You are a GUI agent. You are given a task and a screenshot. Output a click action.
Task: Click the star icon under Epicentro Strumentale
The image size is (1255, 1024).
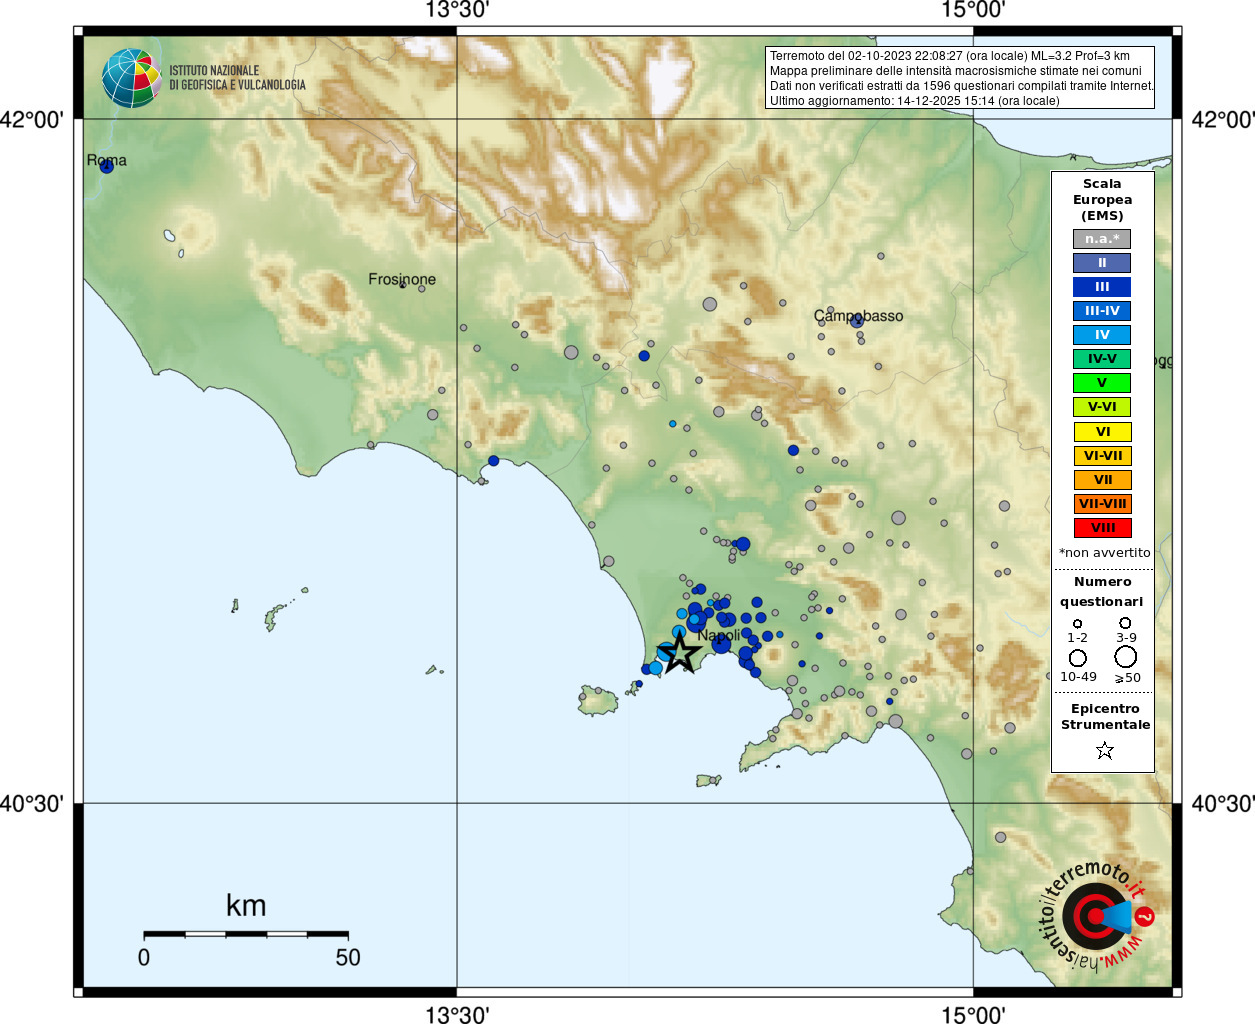(1105, 750)
